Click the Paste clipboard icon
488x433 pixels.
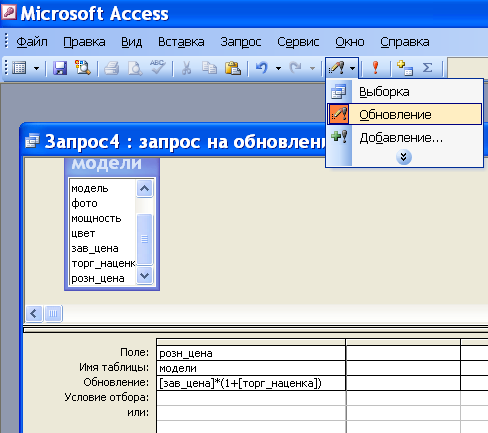pos(233,68)
